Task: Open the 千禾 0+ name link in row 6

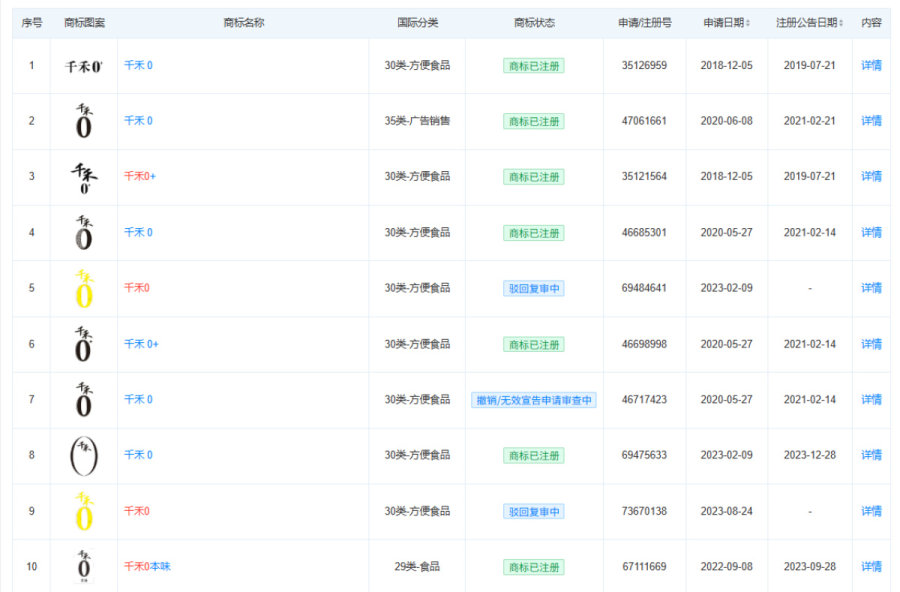Action: click(x=141, y=344)
